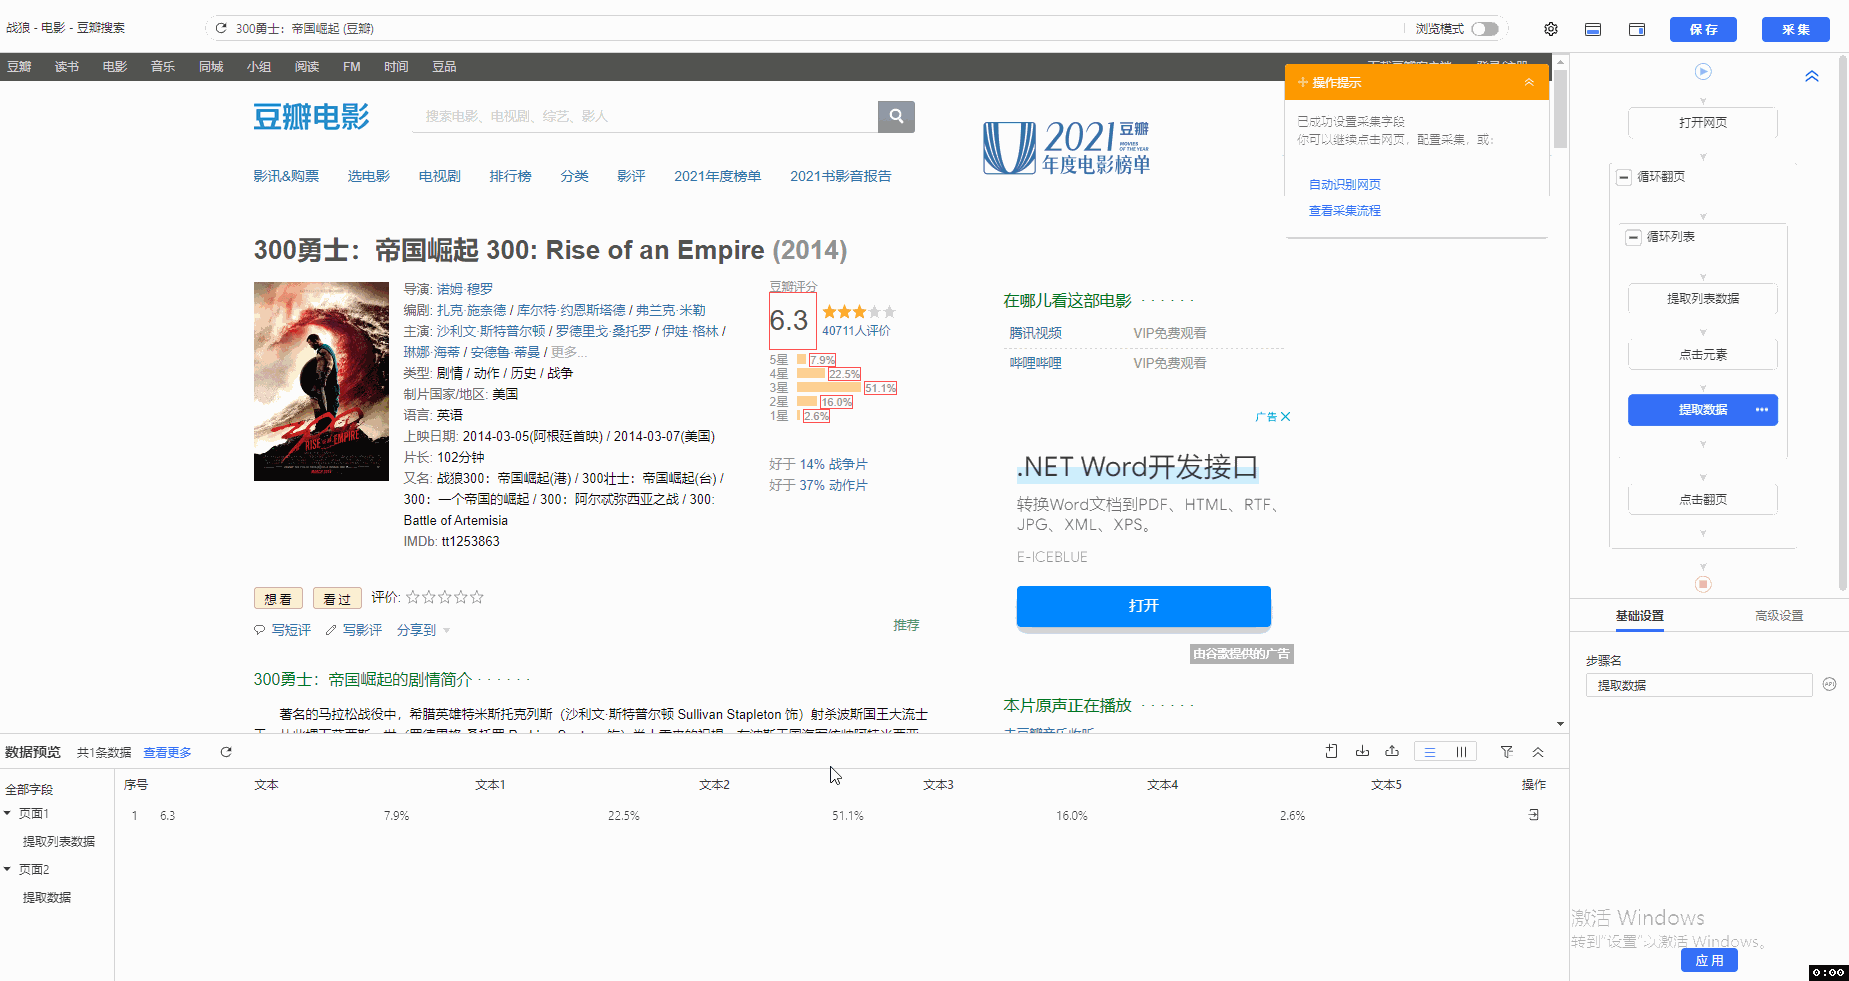Image resolution: width=1849 pixels, height=981 pixels.
Task: Select the 点击元素 workflow step
Action: pos(1703,354)
